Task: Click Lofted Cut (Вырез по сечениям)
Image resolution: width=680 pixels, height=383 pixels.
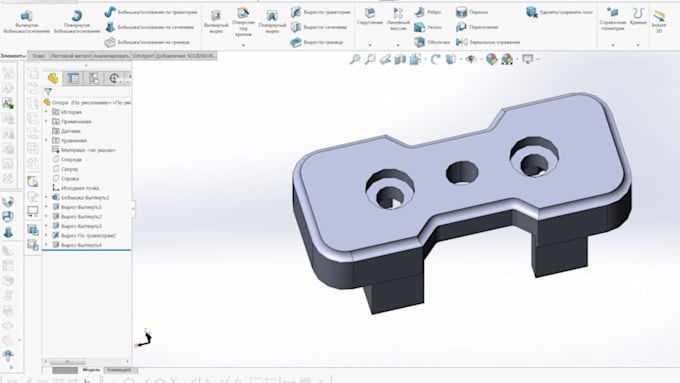Action: click(318, 27)
